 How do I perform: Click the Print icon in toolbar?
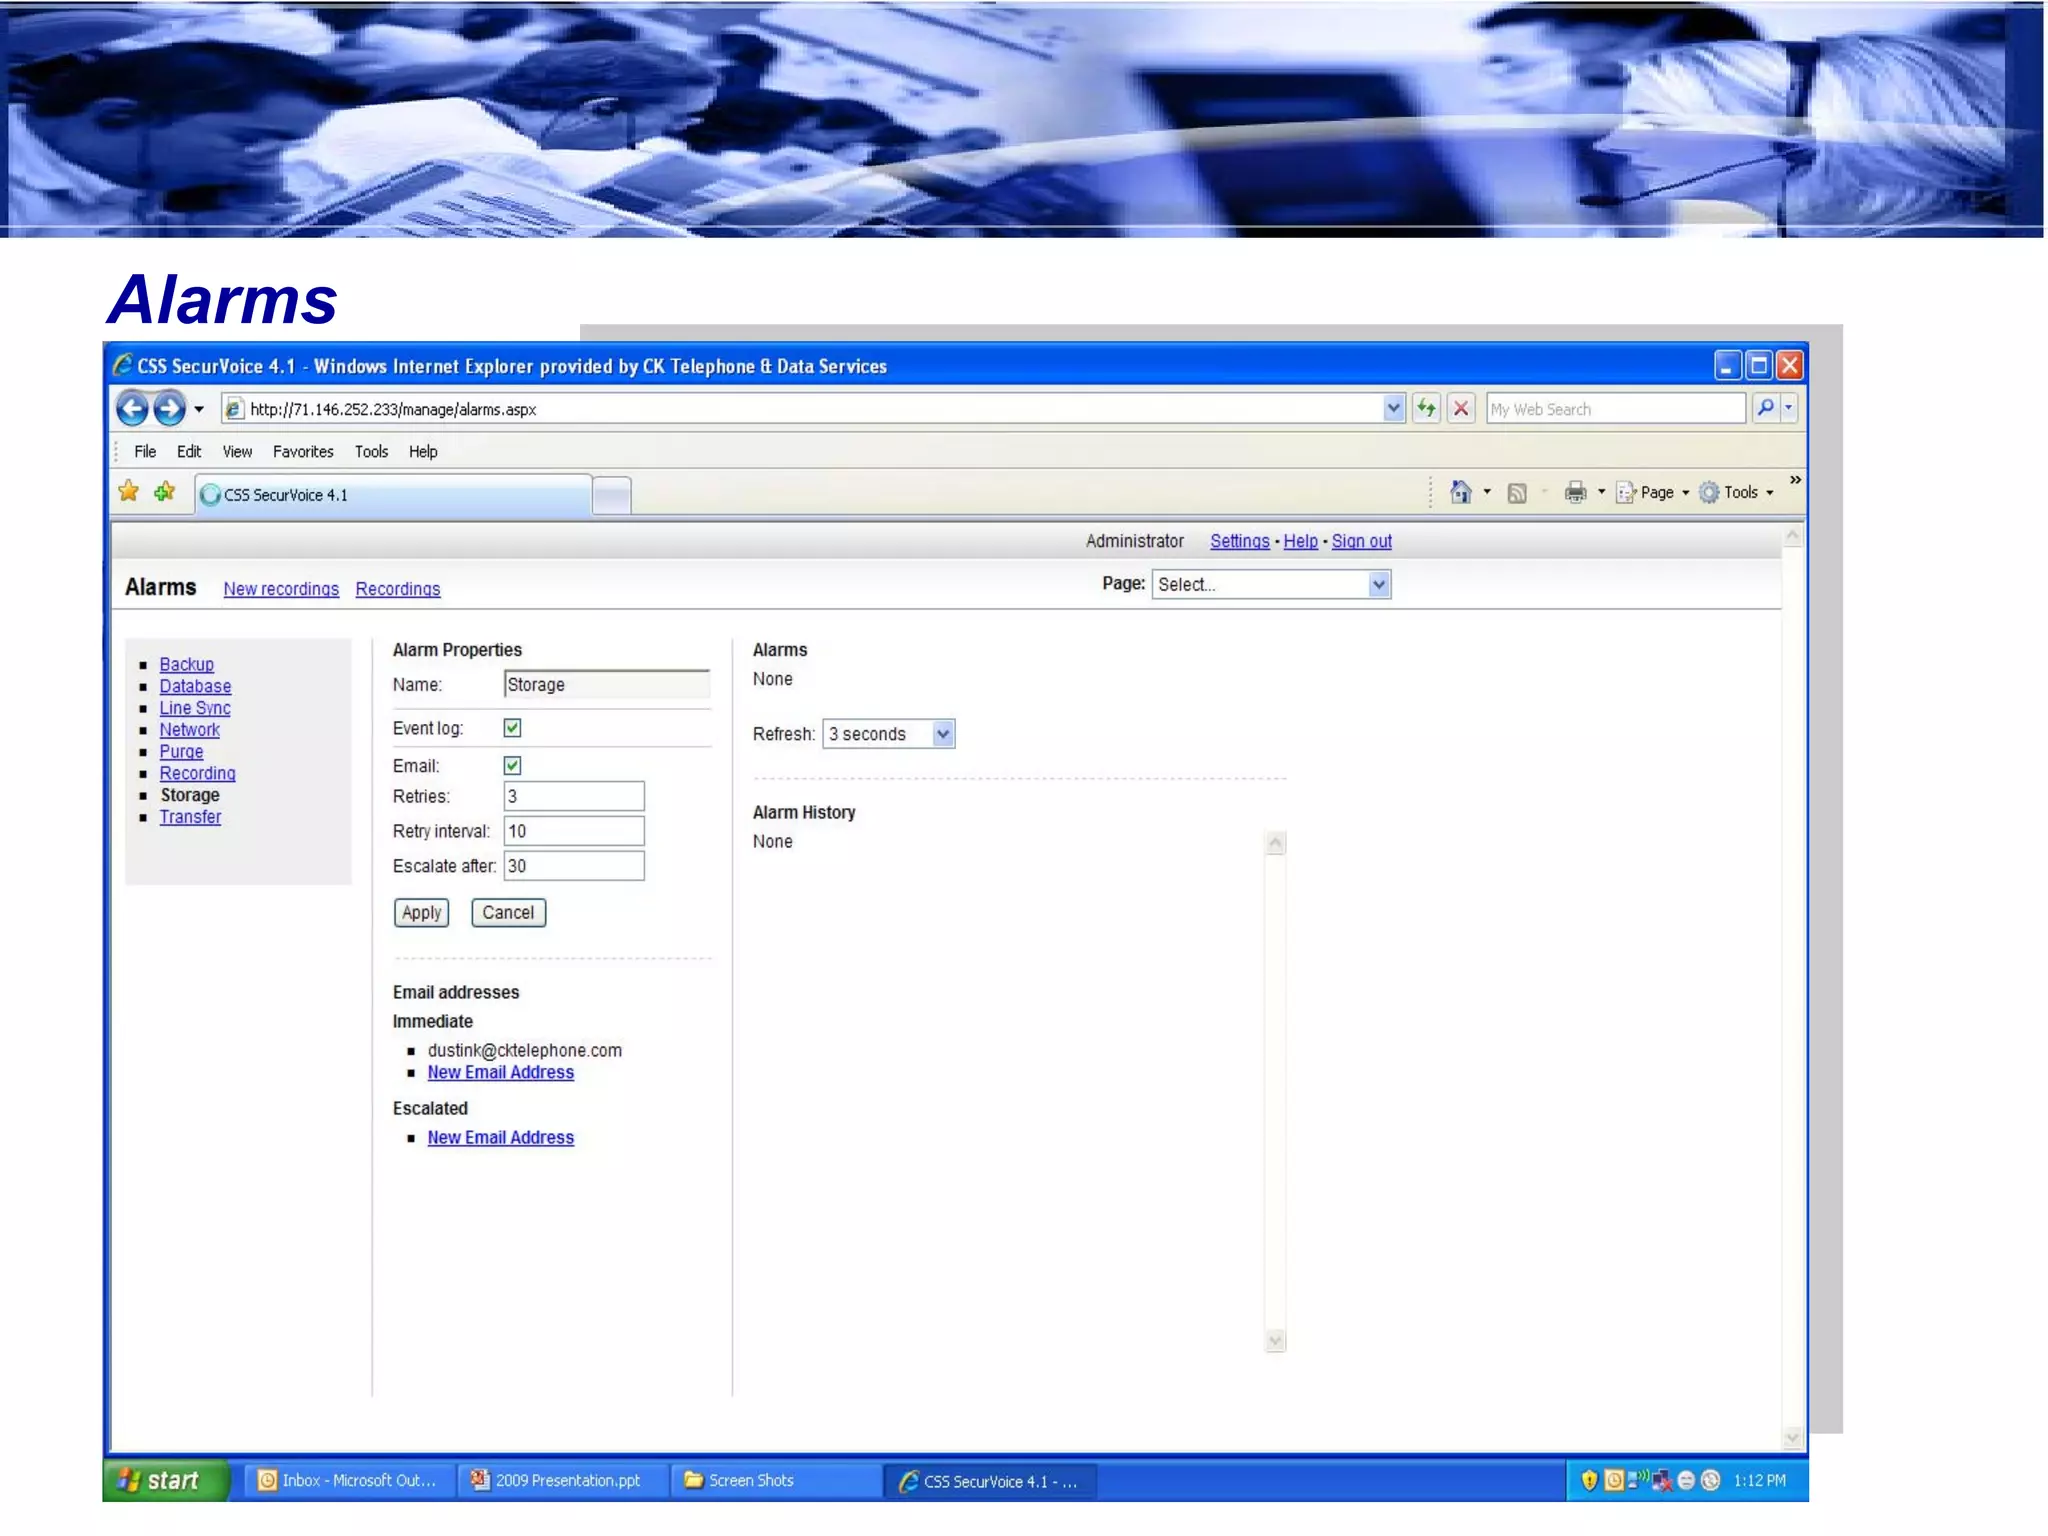click(x=1575, y=492)
